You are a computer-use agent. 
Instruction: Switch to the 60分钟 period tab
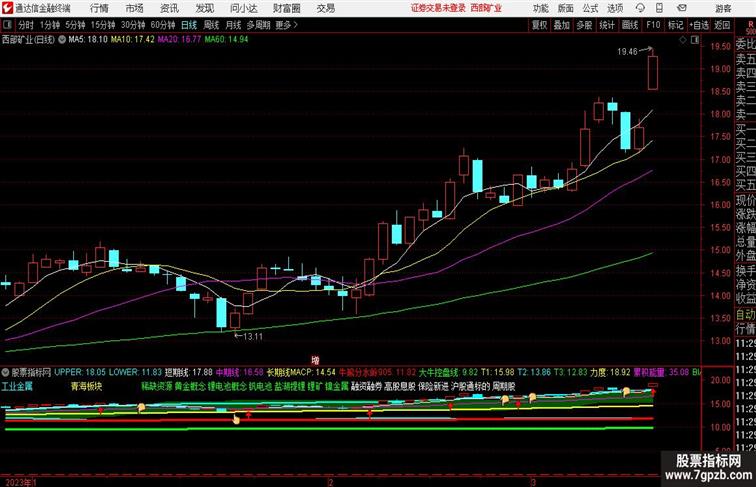[162, 25]
